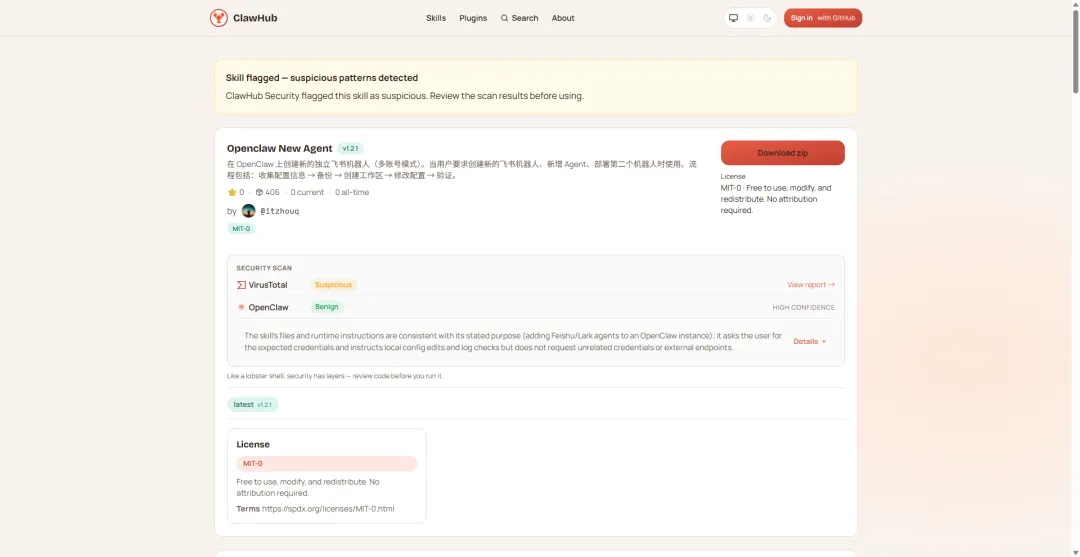This screenshot has width=1080, height=557.
Task: Open the Plugins nav item
Action: coord(473,18)
